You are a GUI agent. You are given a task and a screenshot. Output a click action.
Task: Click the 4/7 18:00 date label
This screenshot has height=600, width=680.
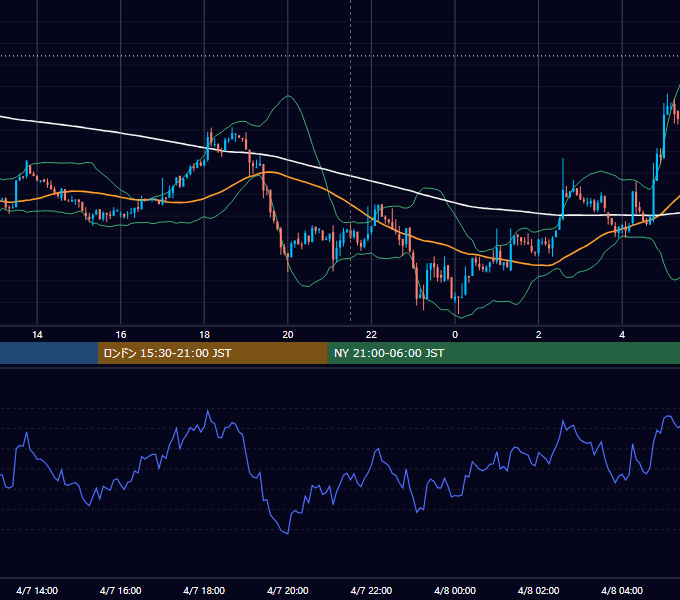coord(204,590)
